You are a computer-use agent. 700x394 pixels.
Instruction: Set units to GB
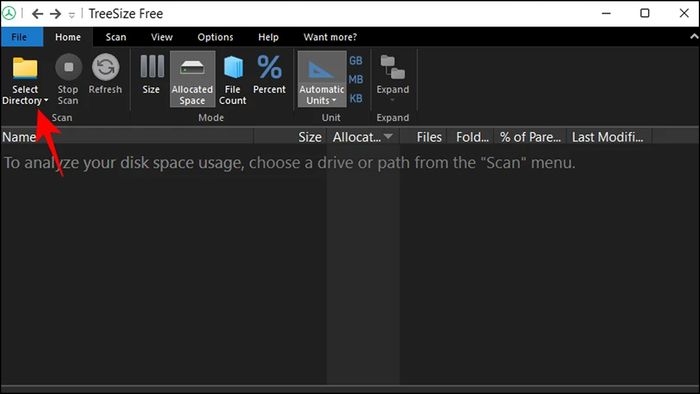[356, 61]
